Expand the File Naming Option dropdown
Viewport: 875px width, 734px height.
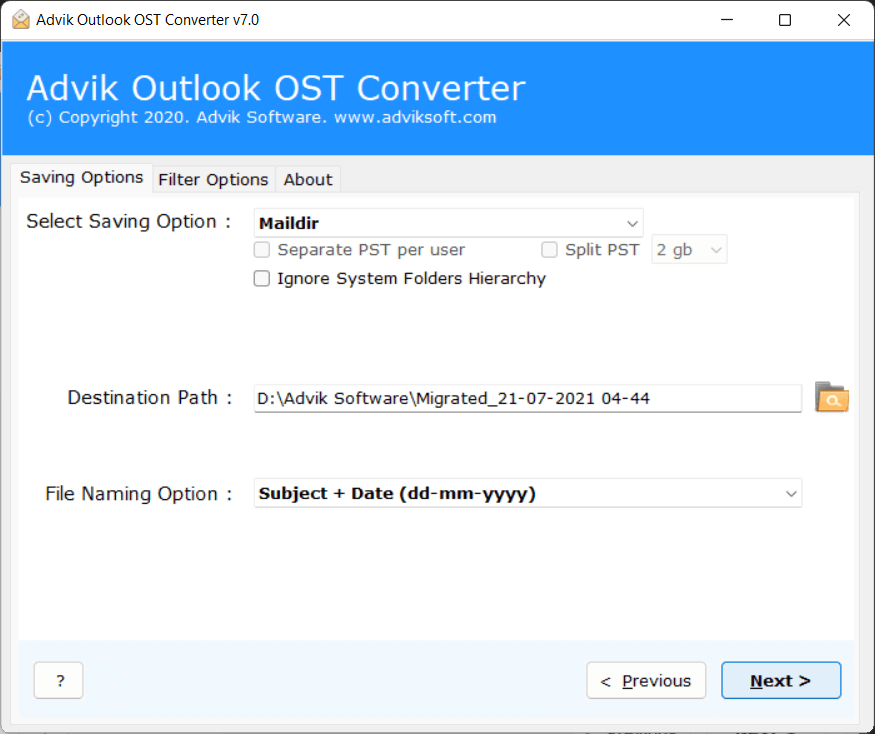point(528,493)
